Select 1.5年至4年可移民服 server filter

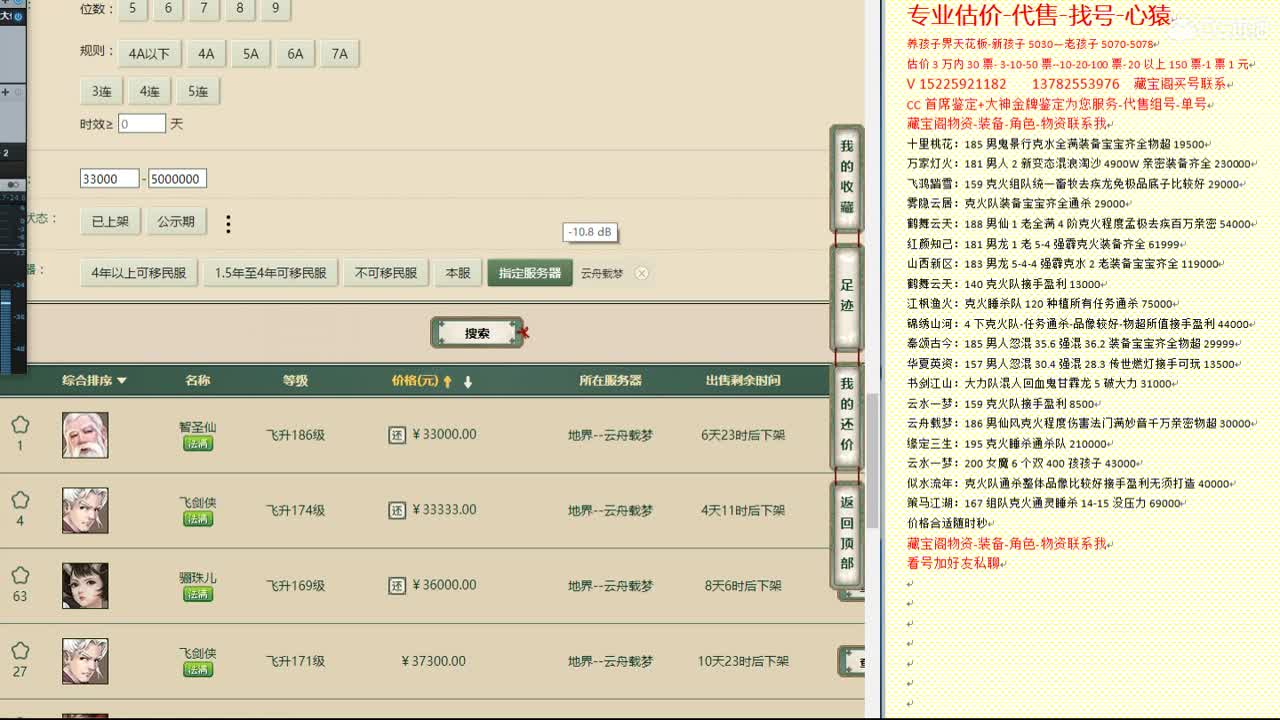(270, 273)
